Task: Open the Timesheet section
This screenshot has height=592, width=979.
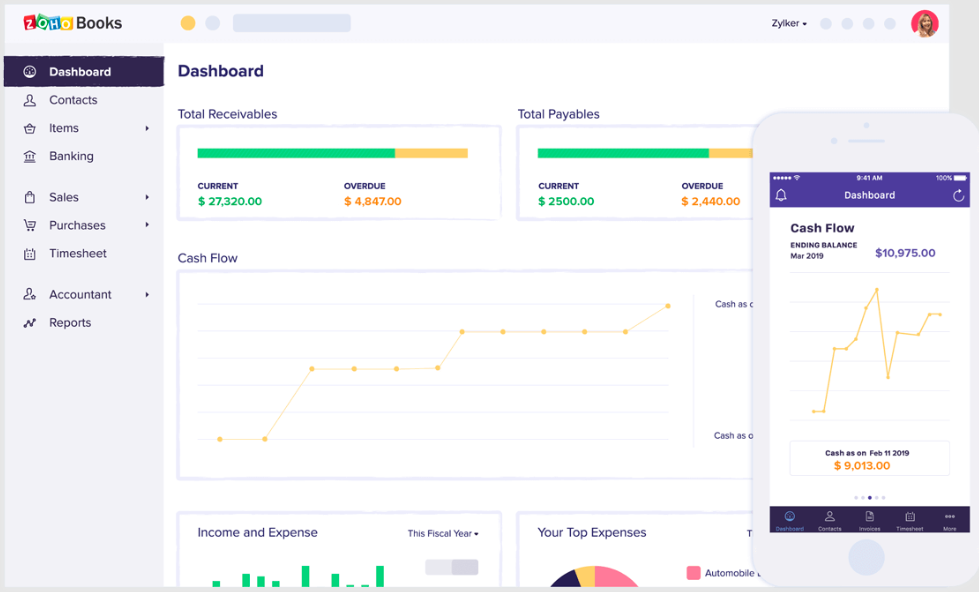Action: [78, 254]
